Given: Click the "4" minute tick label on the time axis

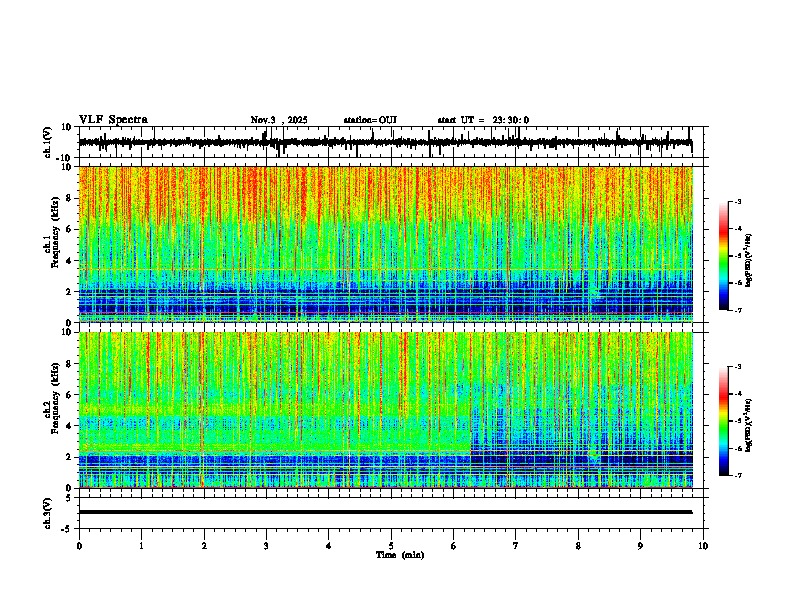Looking at the screenshot, I should coord(329,546).
